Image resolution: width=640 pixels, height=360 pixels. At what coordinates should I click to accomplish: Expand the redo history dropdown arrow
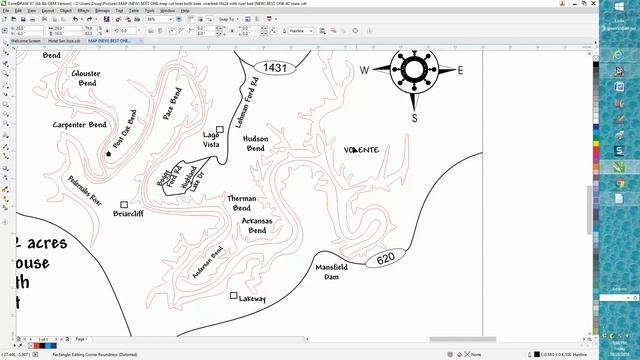coord(96,19)
